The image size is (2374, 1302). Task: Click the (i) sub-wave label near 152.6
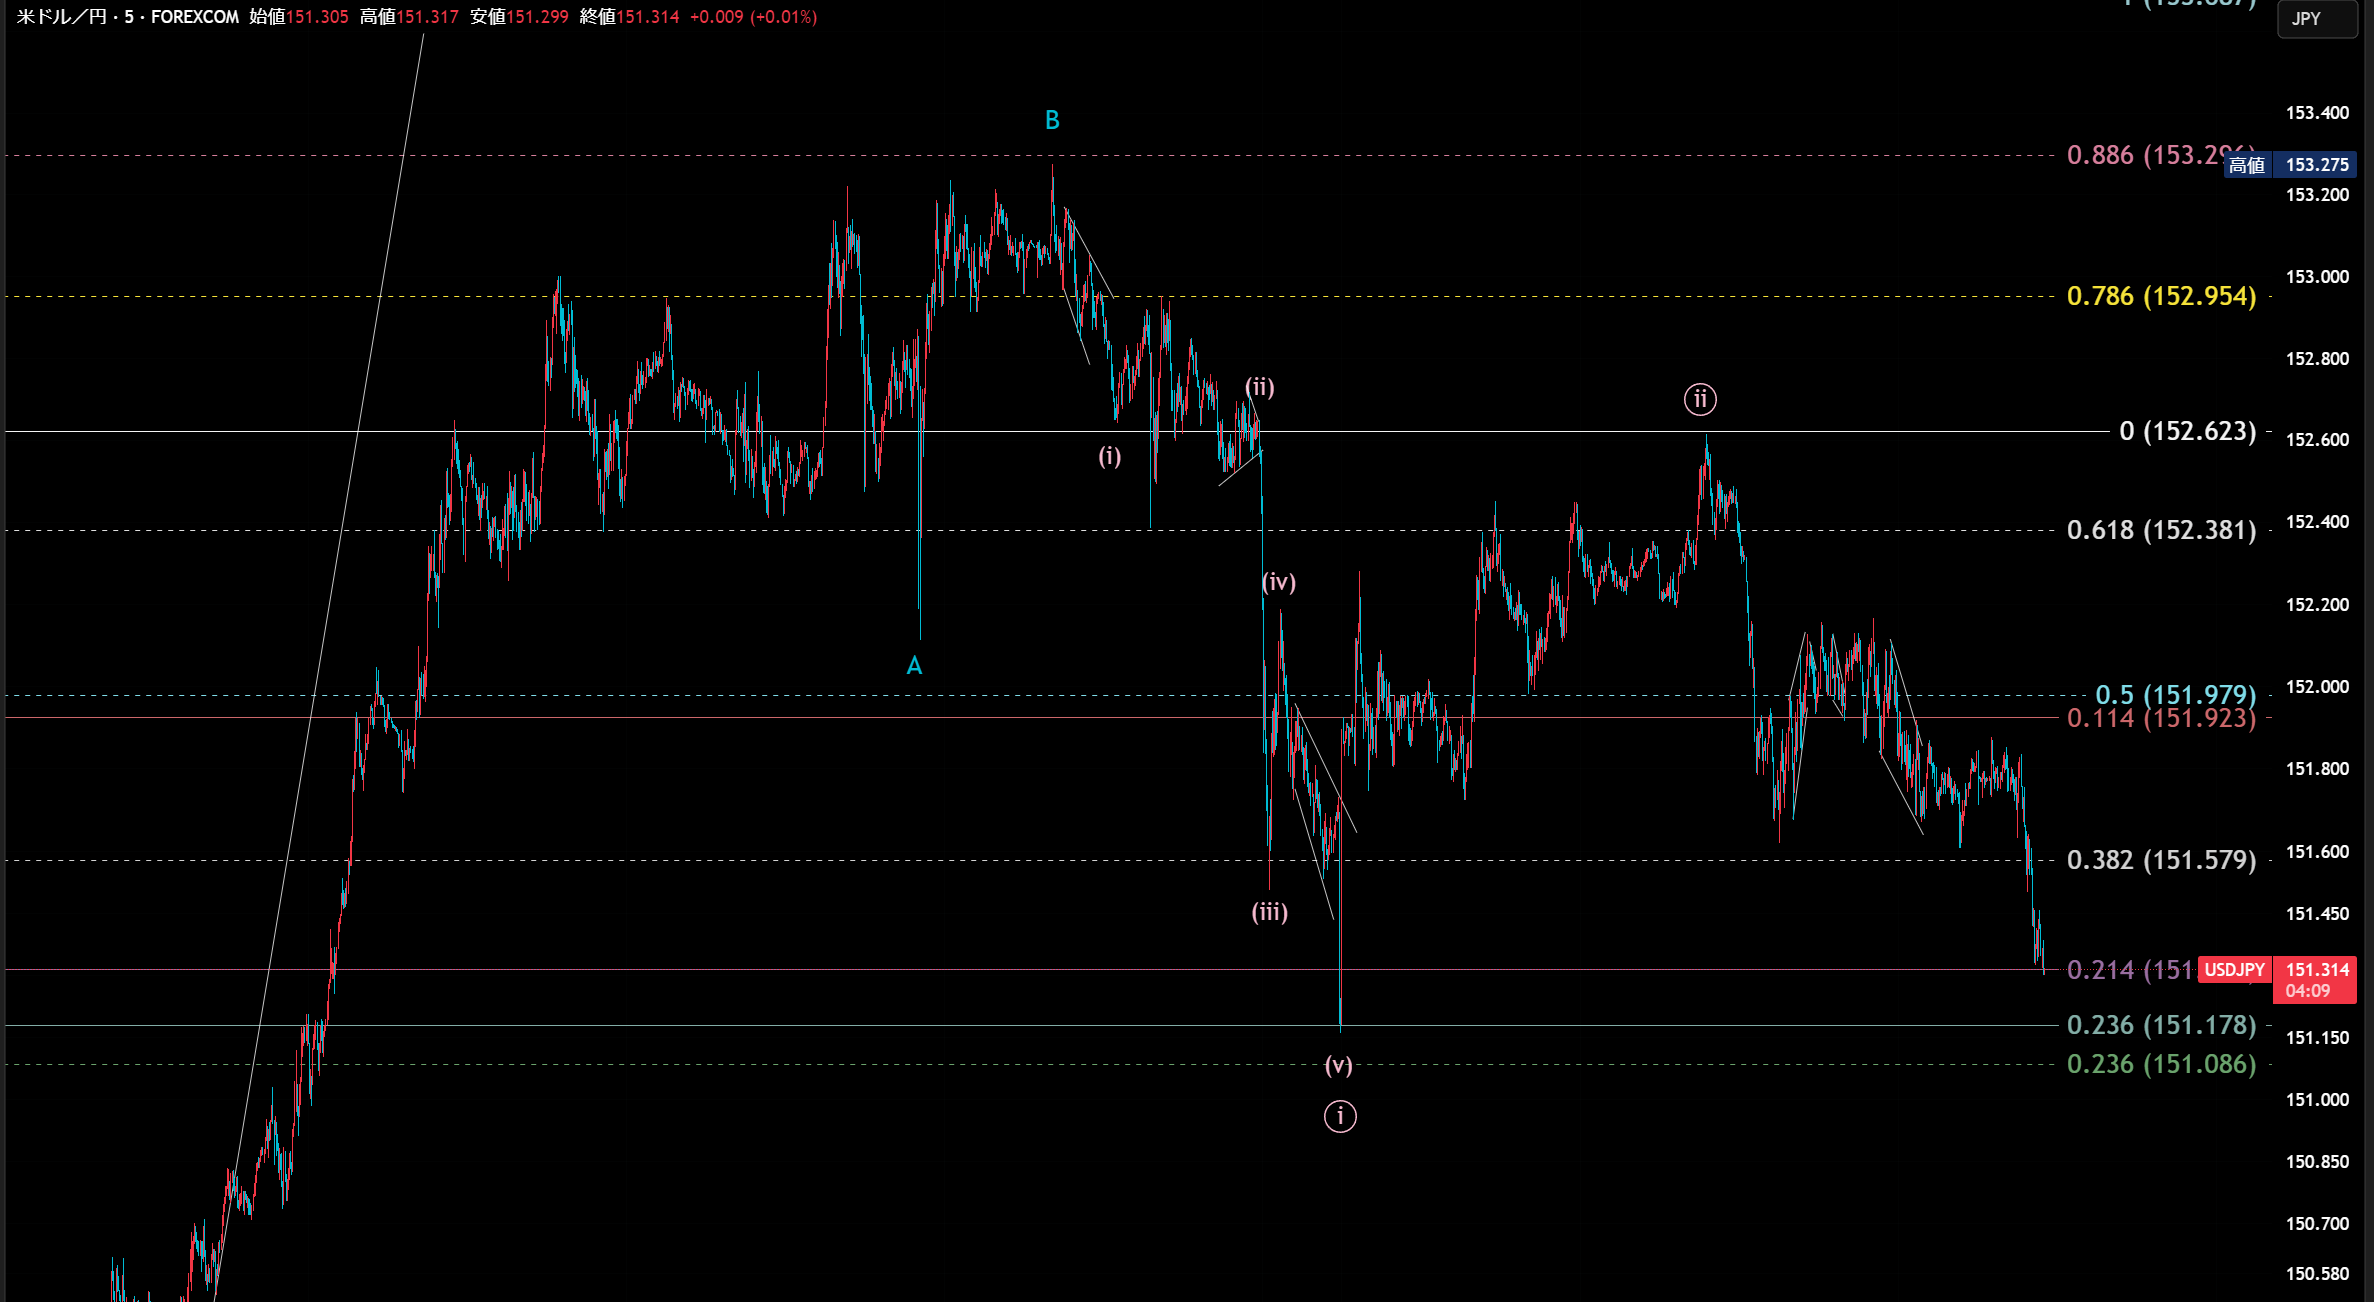point(1110,457)
